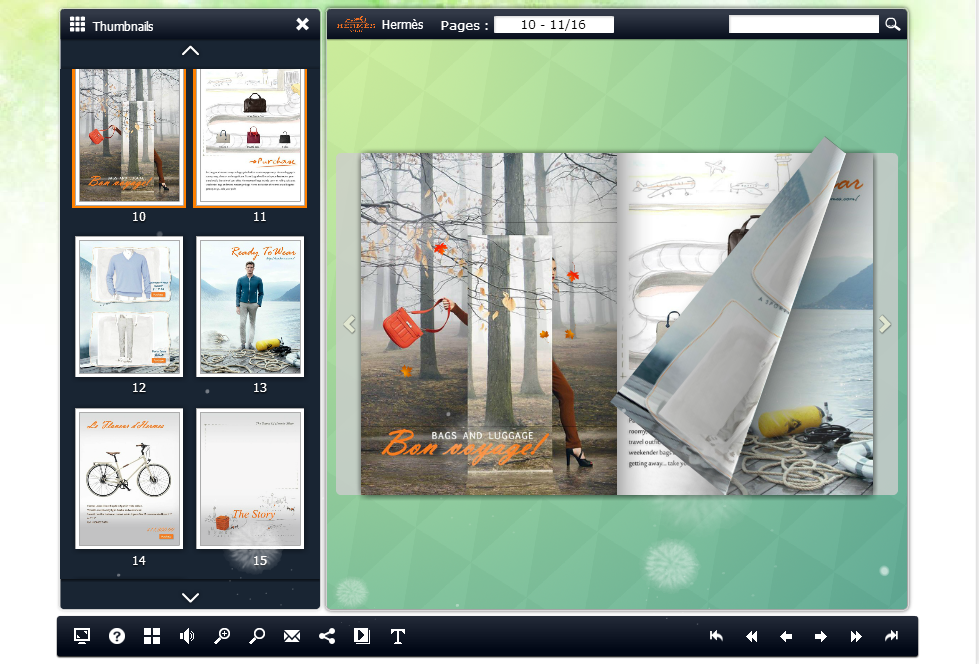The height and width of the screenshot is (664, 979).
Task: Open social sharing with the share icon
Action: click(327, 636)
